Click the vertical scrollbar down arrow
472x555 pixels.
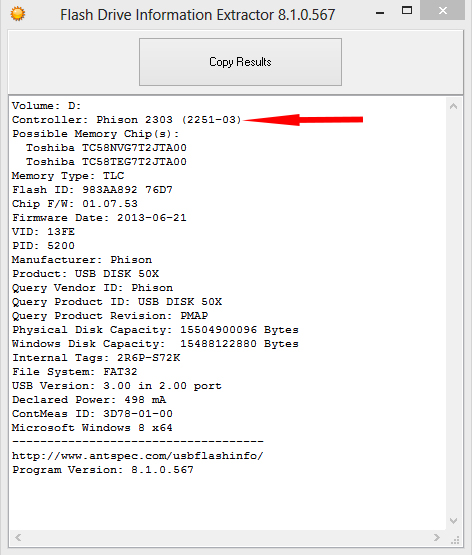tap(454, 521)
